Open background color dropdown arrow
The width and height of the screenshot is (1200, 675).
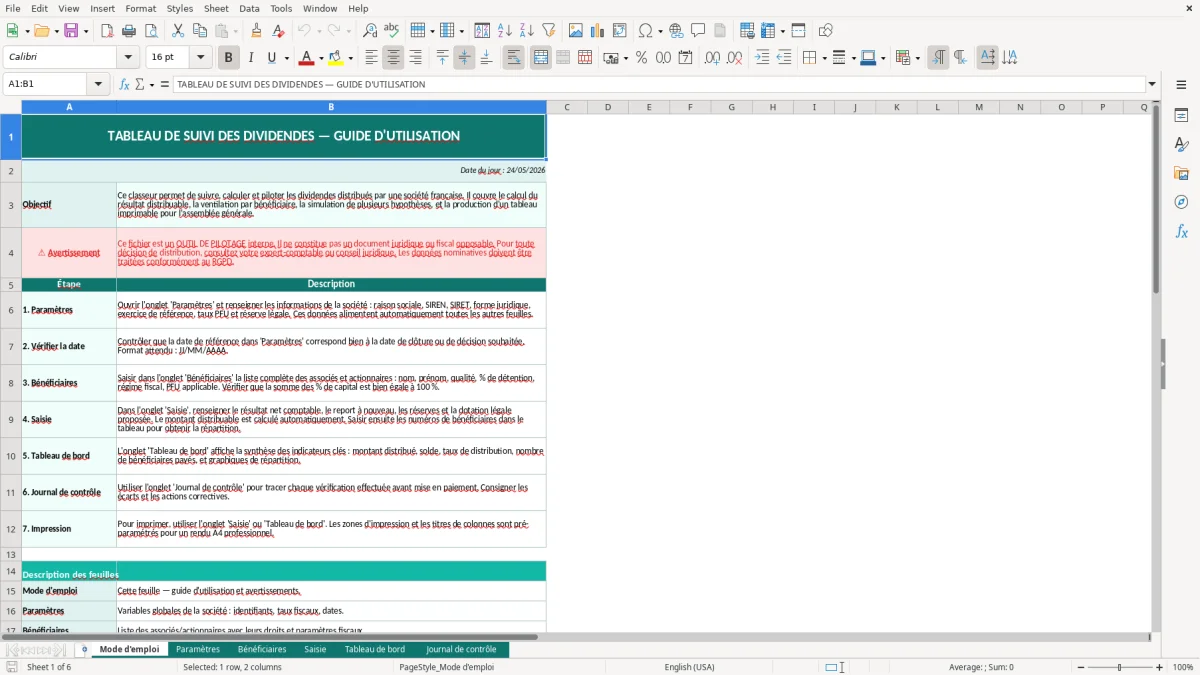350,58
